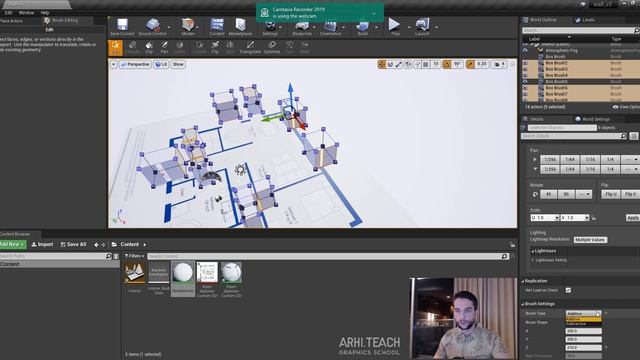Click the Optimize geometry tool

(272, 48)
